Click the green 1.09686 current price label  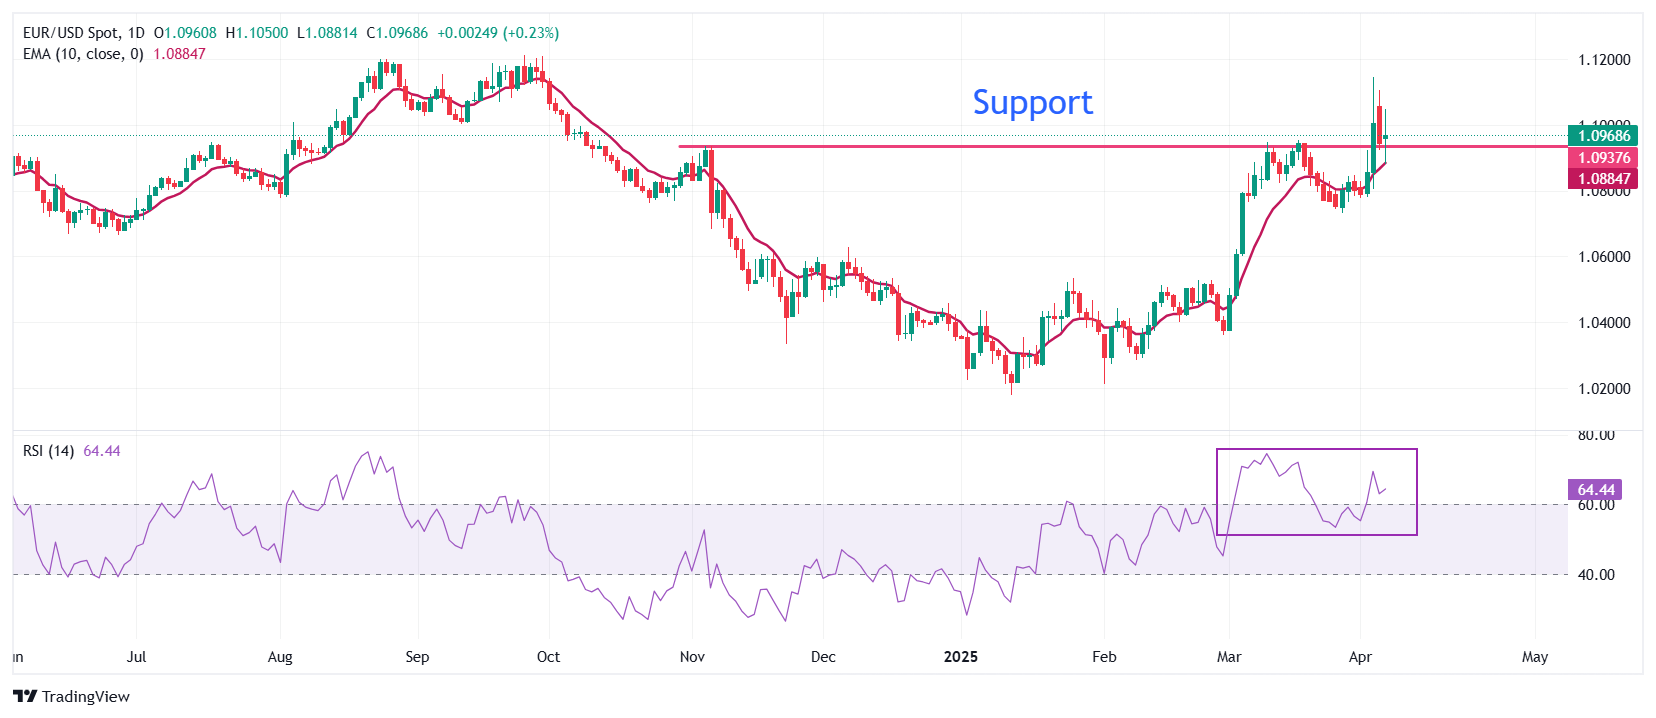click(x=1603, y=136)
